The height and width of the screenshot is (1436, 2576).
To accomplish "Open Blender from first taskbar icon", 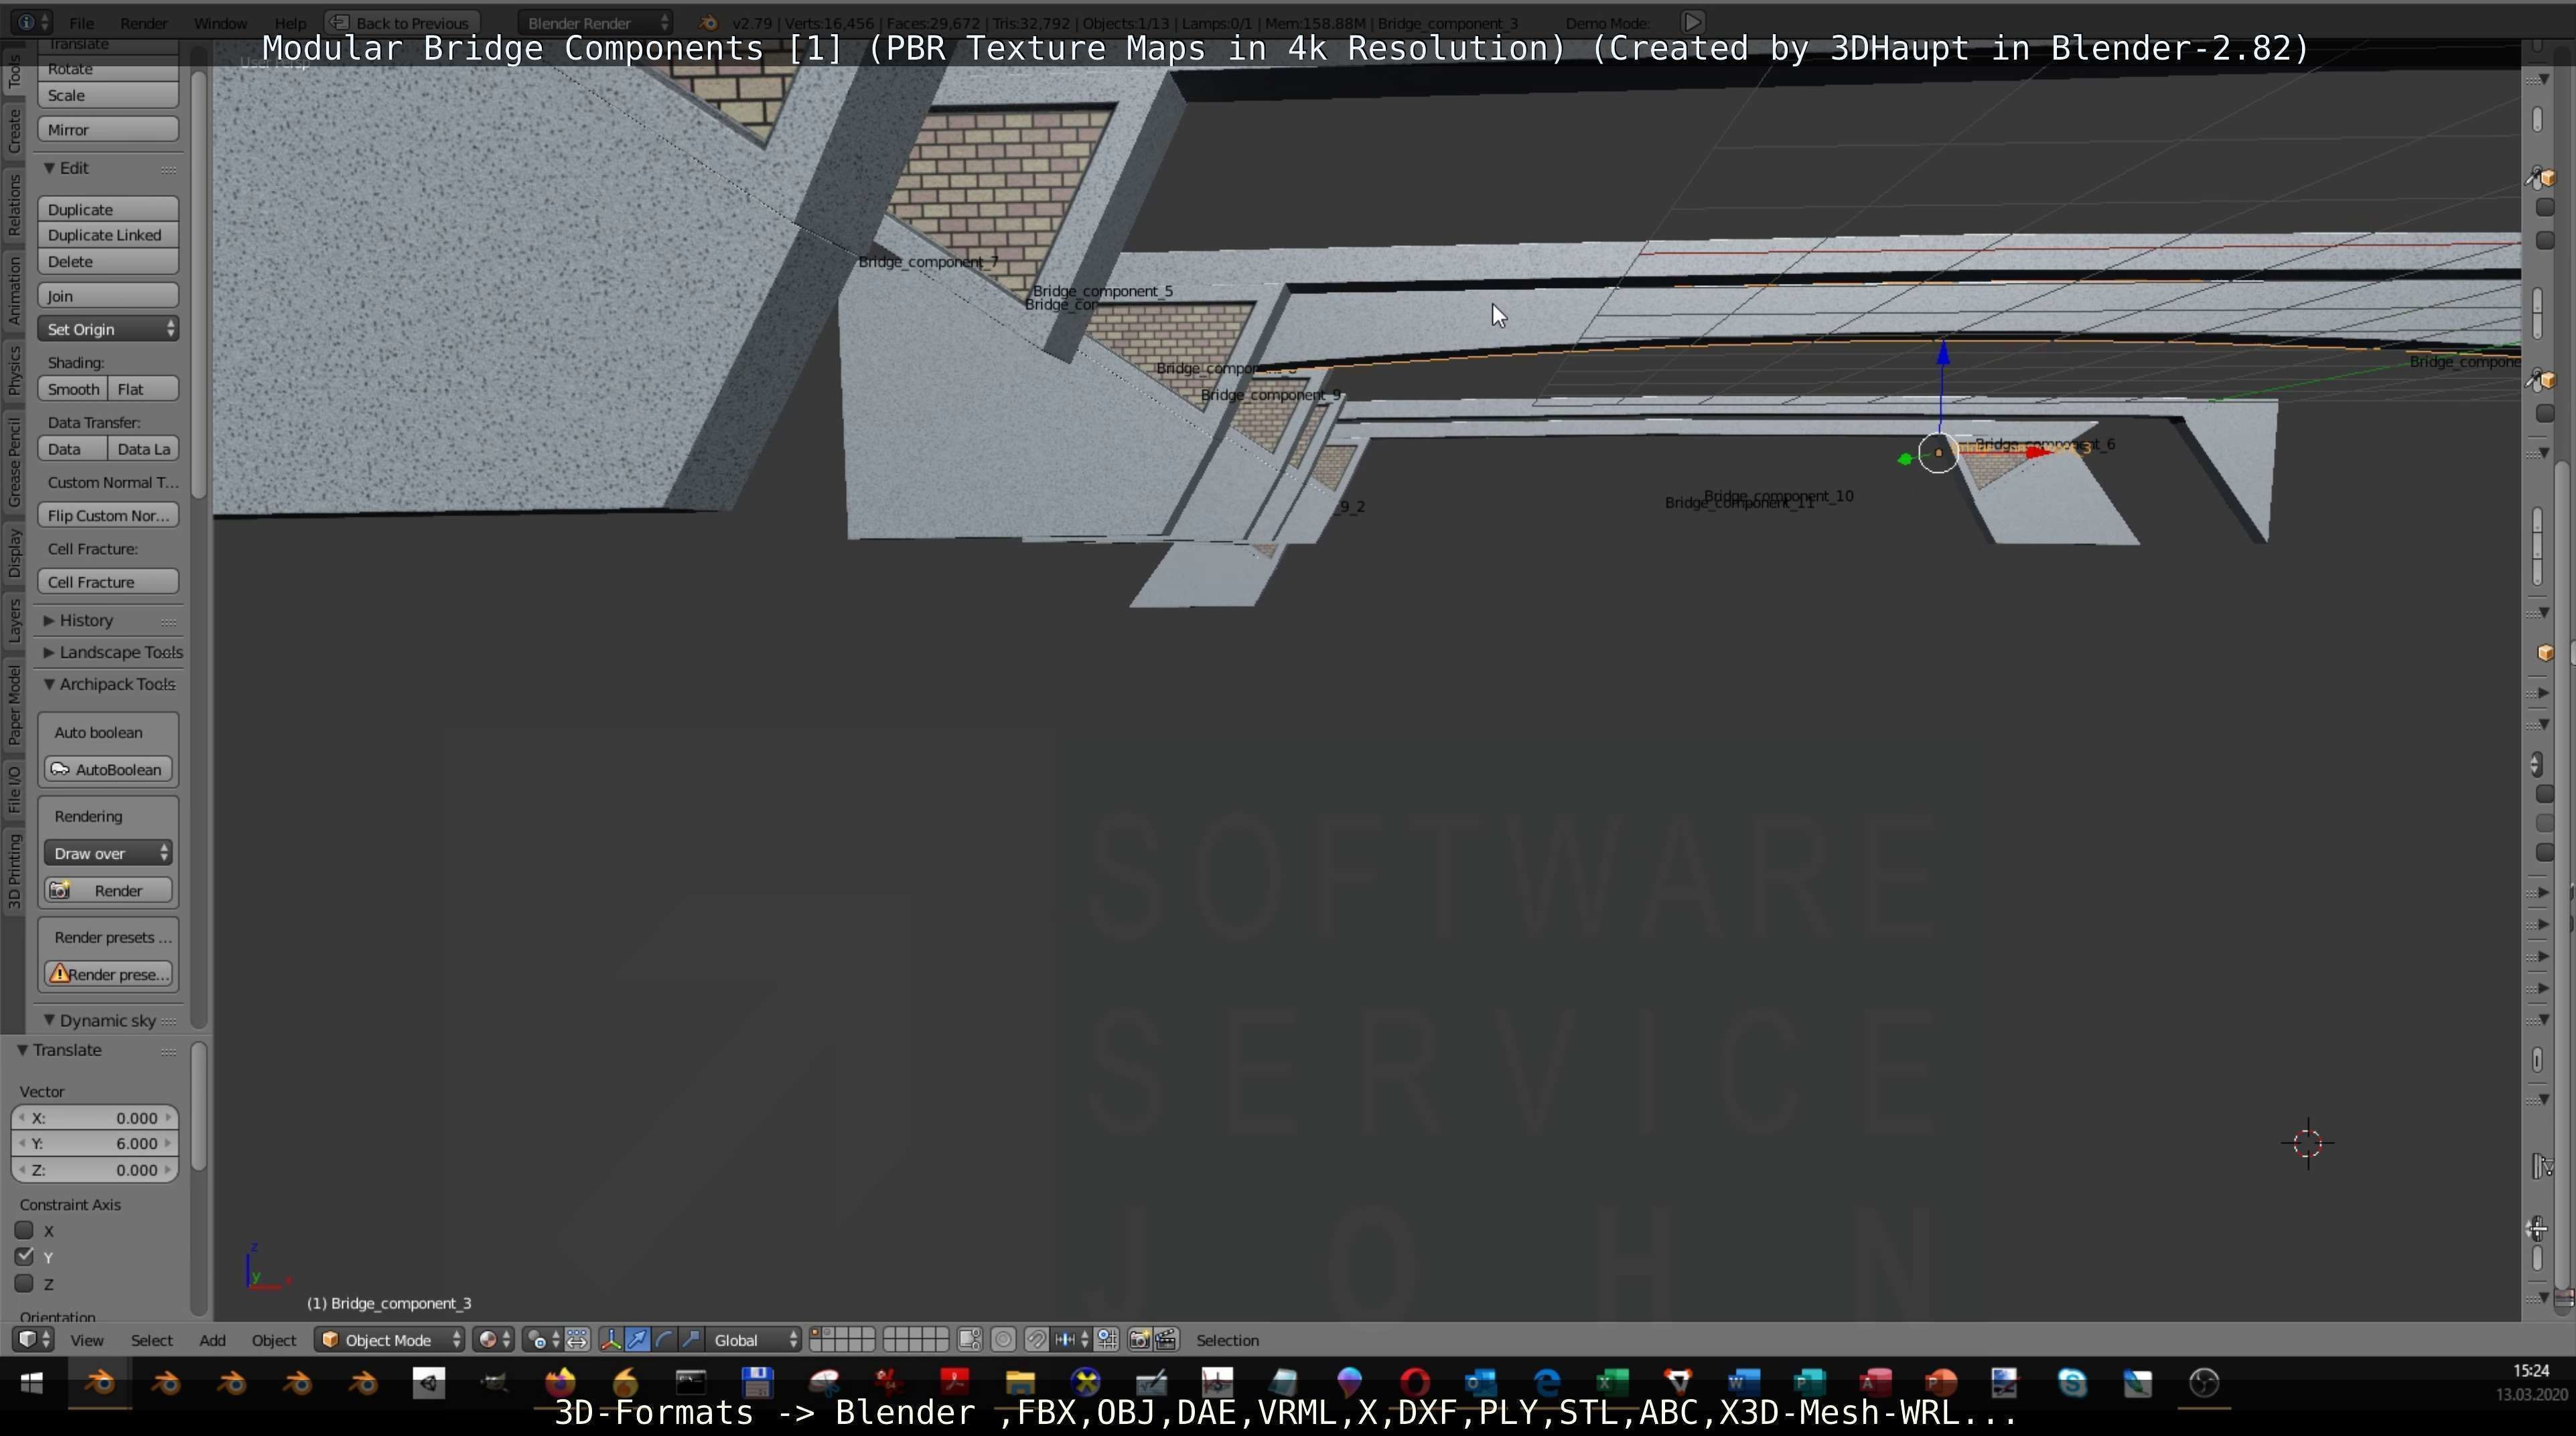I will tap(100, 1383).
